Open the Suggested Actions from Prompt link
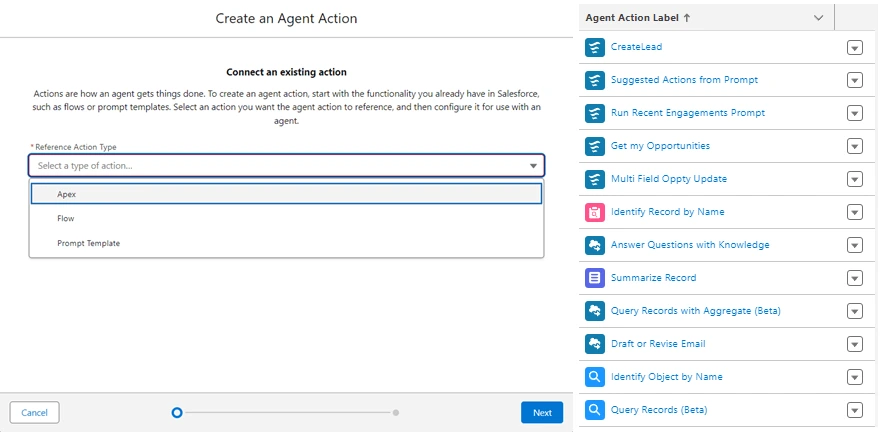 [684, 80]
